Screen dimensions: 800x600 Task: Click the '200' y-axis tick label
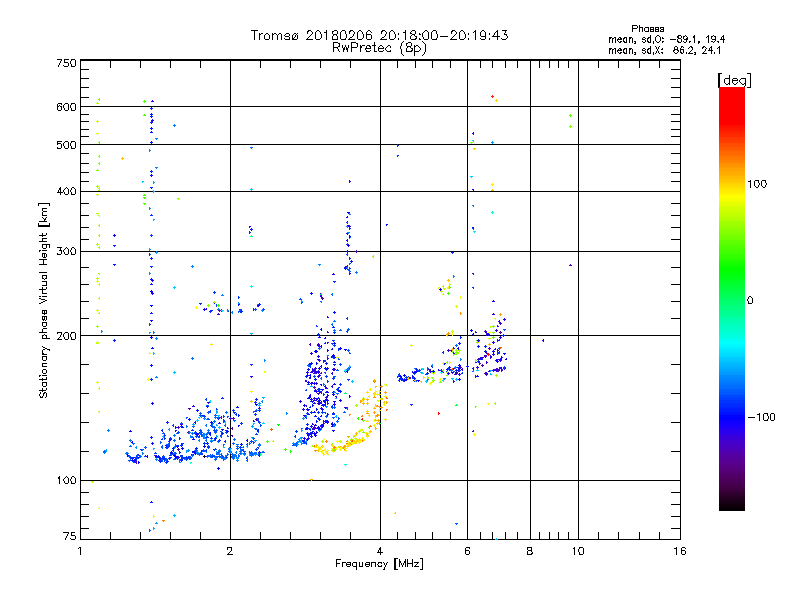66,336
